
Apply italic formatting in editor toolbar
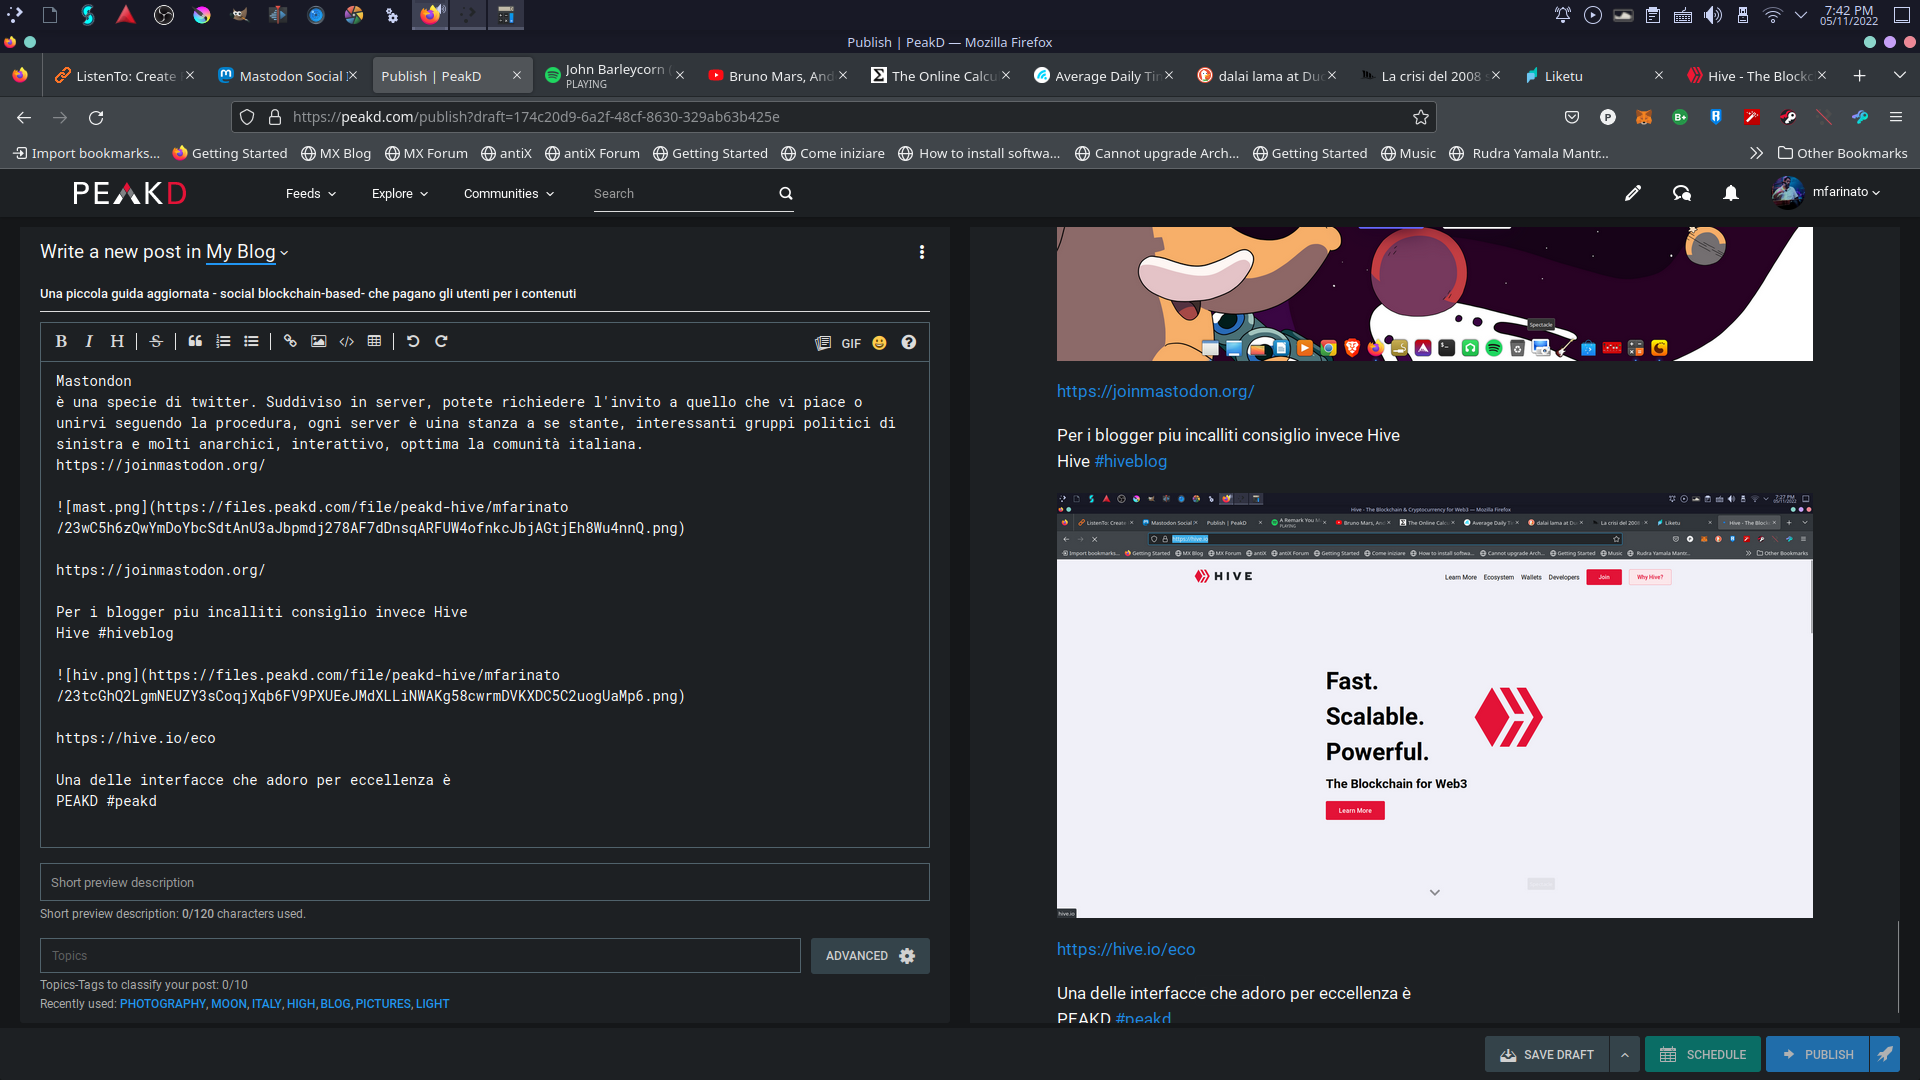(x=89, y=342)
